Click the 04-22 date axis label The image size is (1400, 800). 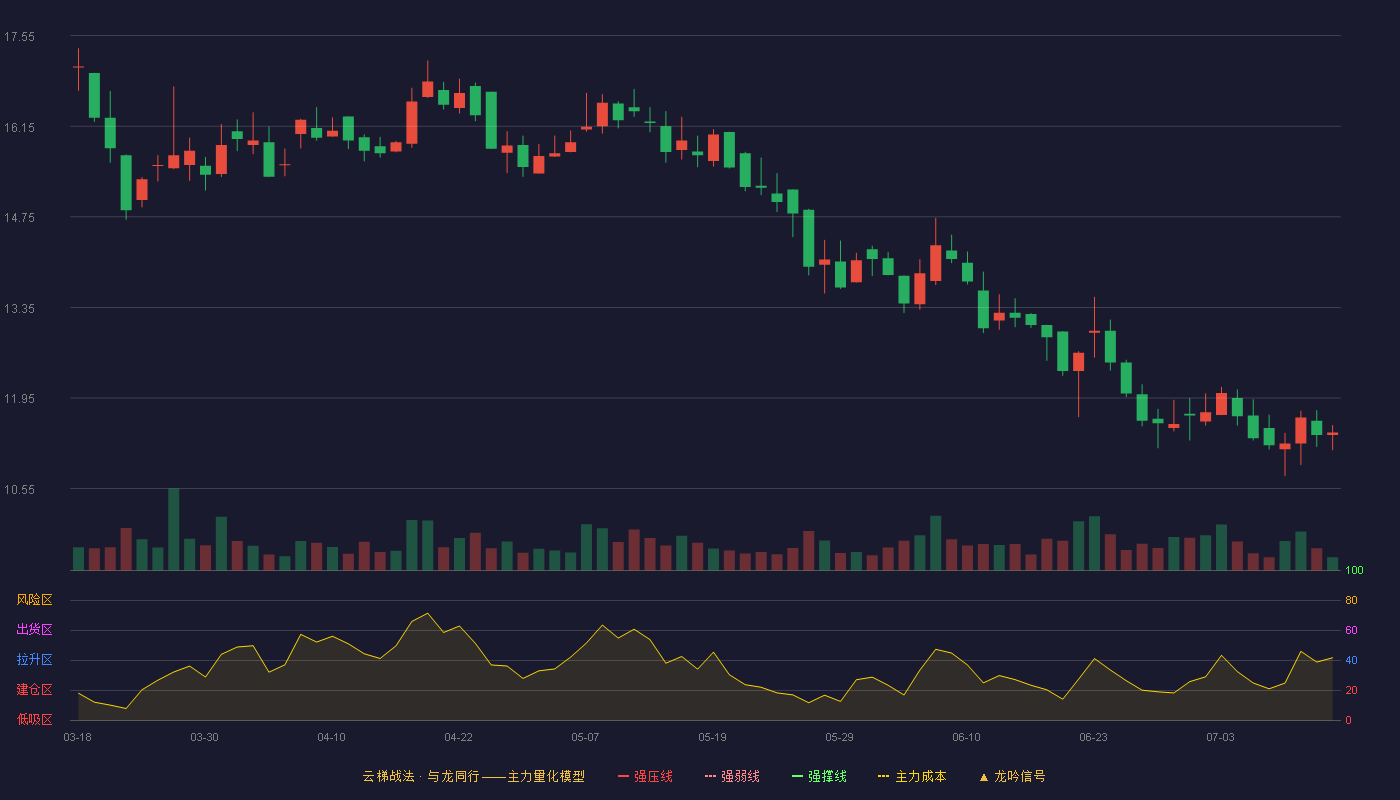pos(458,737)
